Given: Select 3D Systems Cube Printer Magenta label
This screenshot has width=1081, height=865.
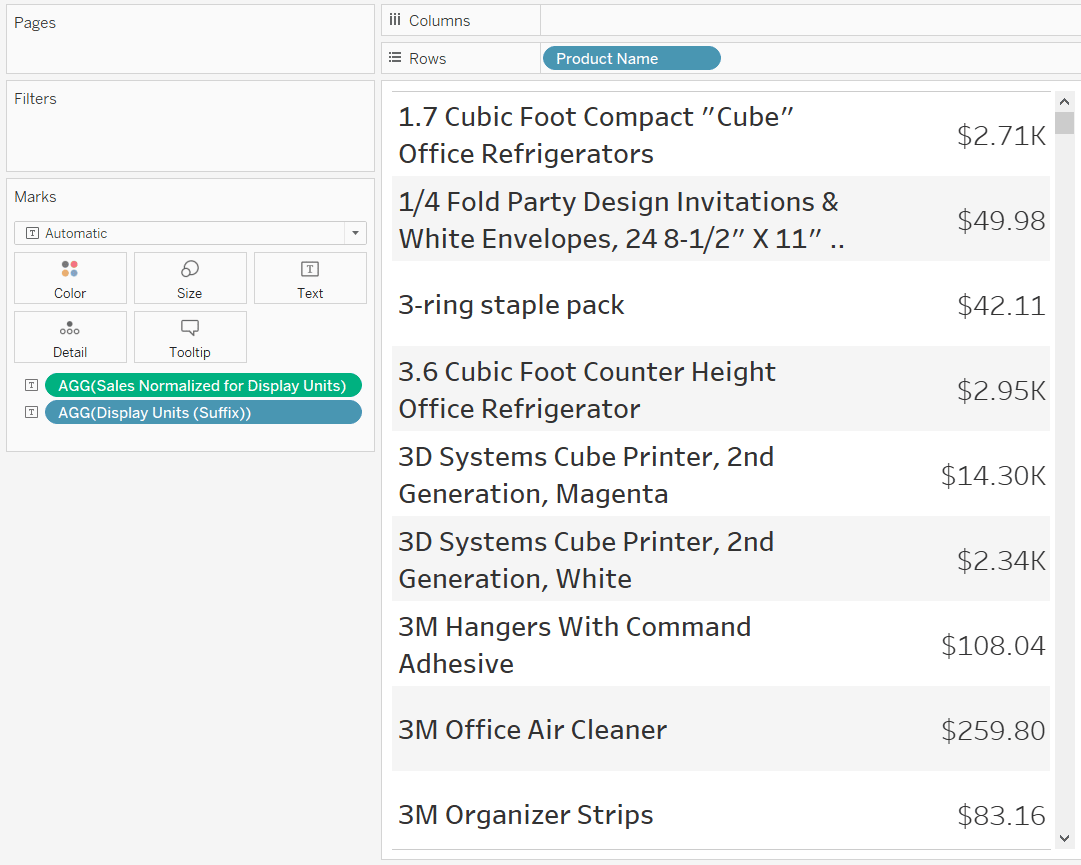Looking at the screenshot, I should (587, 475).
